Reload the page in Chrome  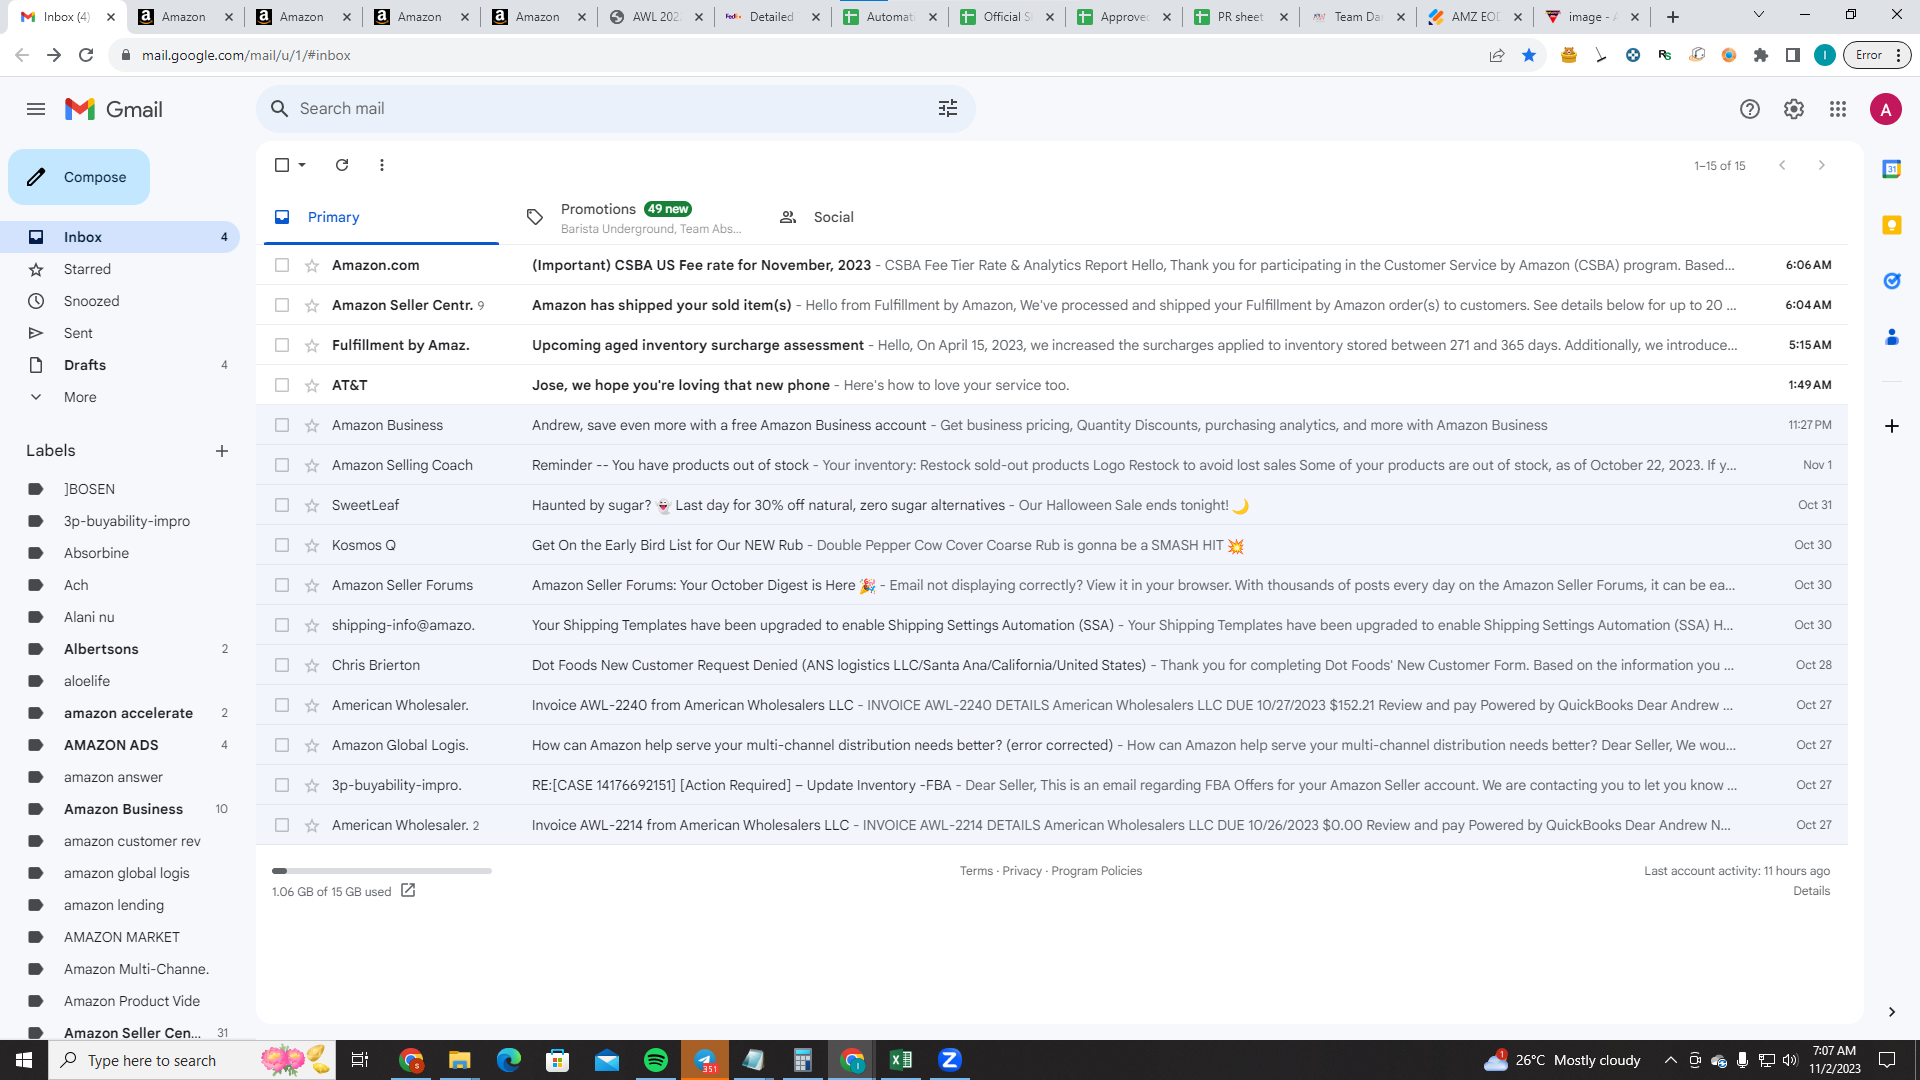pyautogui.click(x=86, y=55)
